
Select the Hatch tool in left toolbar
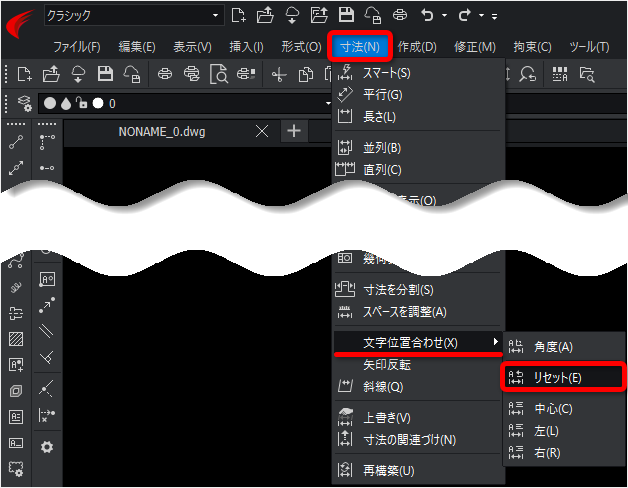tap(16, 339)
